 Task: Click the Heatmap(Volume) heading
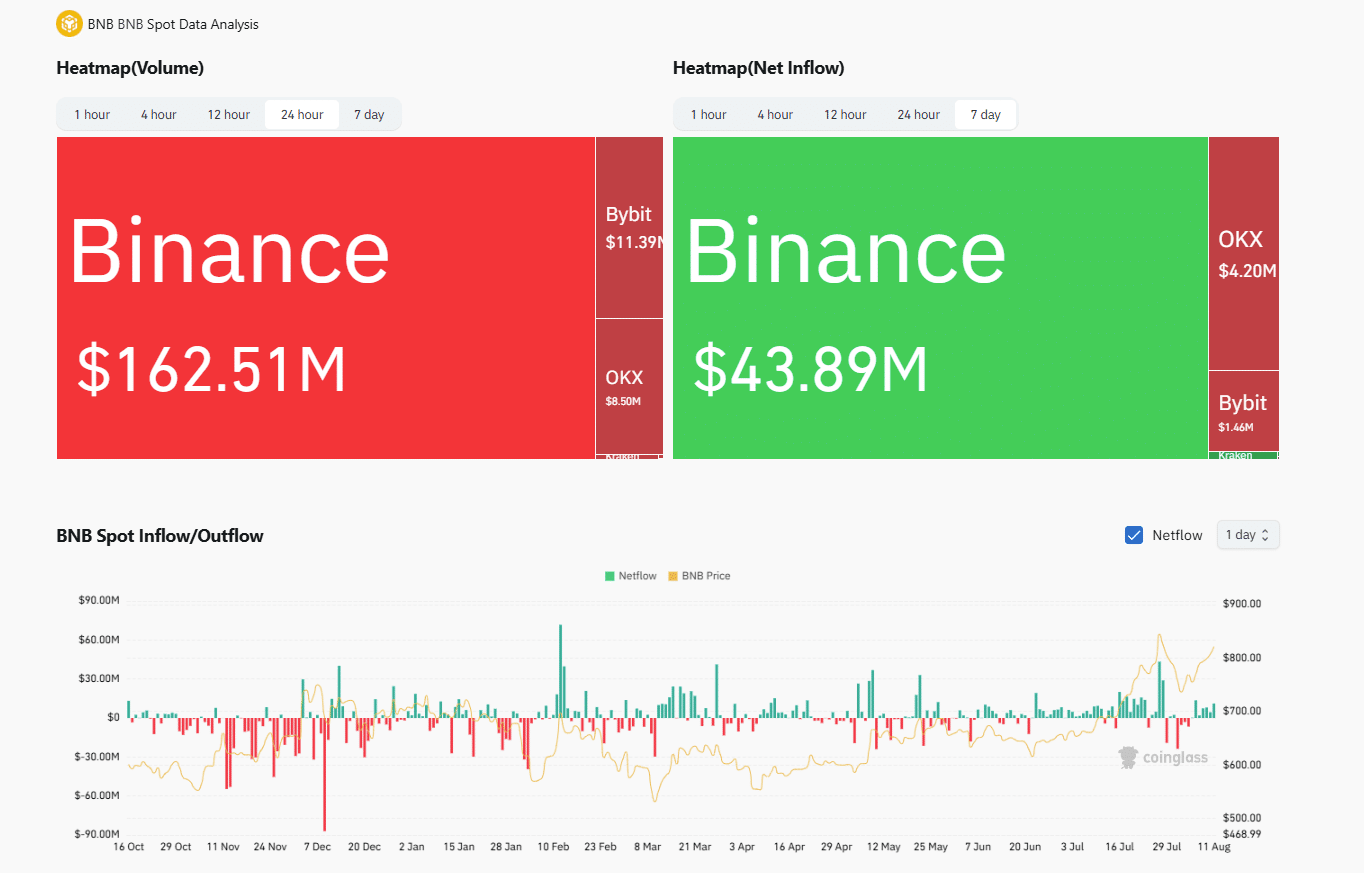click(x=130, y=68)
